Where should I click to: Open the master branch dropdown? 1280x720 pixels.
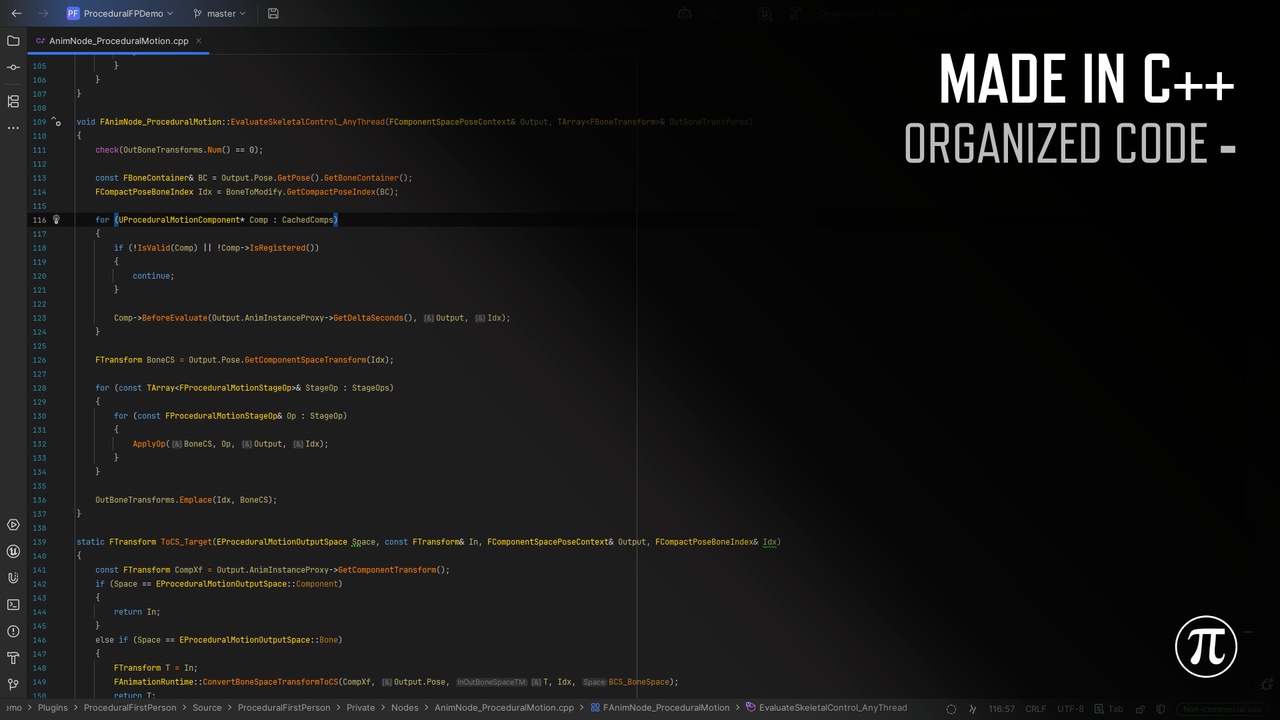pyautogui.click(x=219, y=13)
